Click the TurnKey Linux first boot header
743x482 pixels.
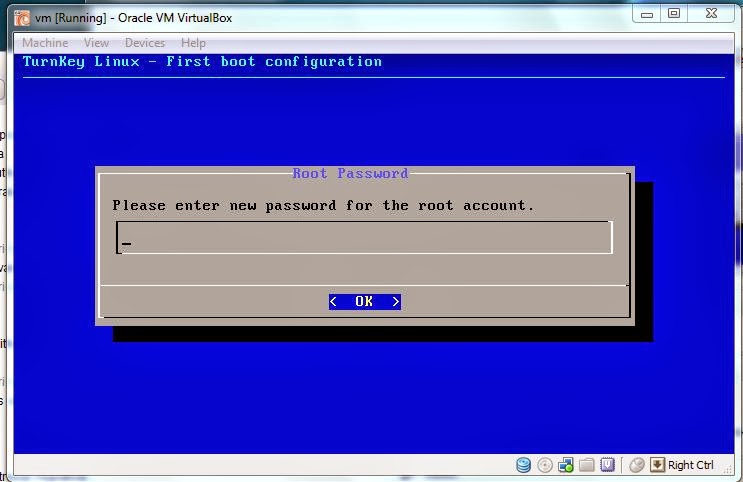202,62
